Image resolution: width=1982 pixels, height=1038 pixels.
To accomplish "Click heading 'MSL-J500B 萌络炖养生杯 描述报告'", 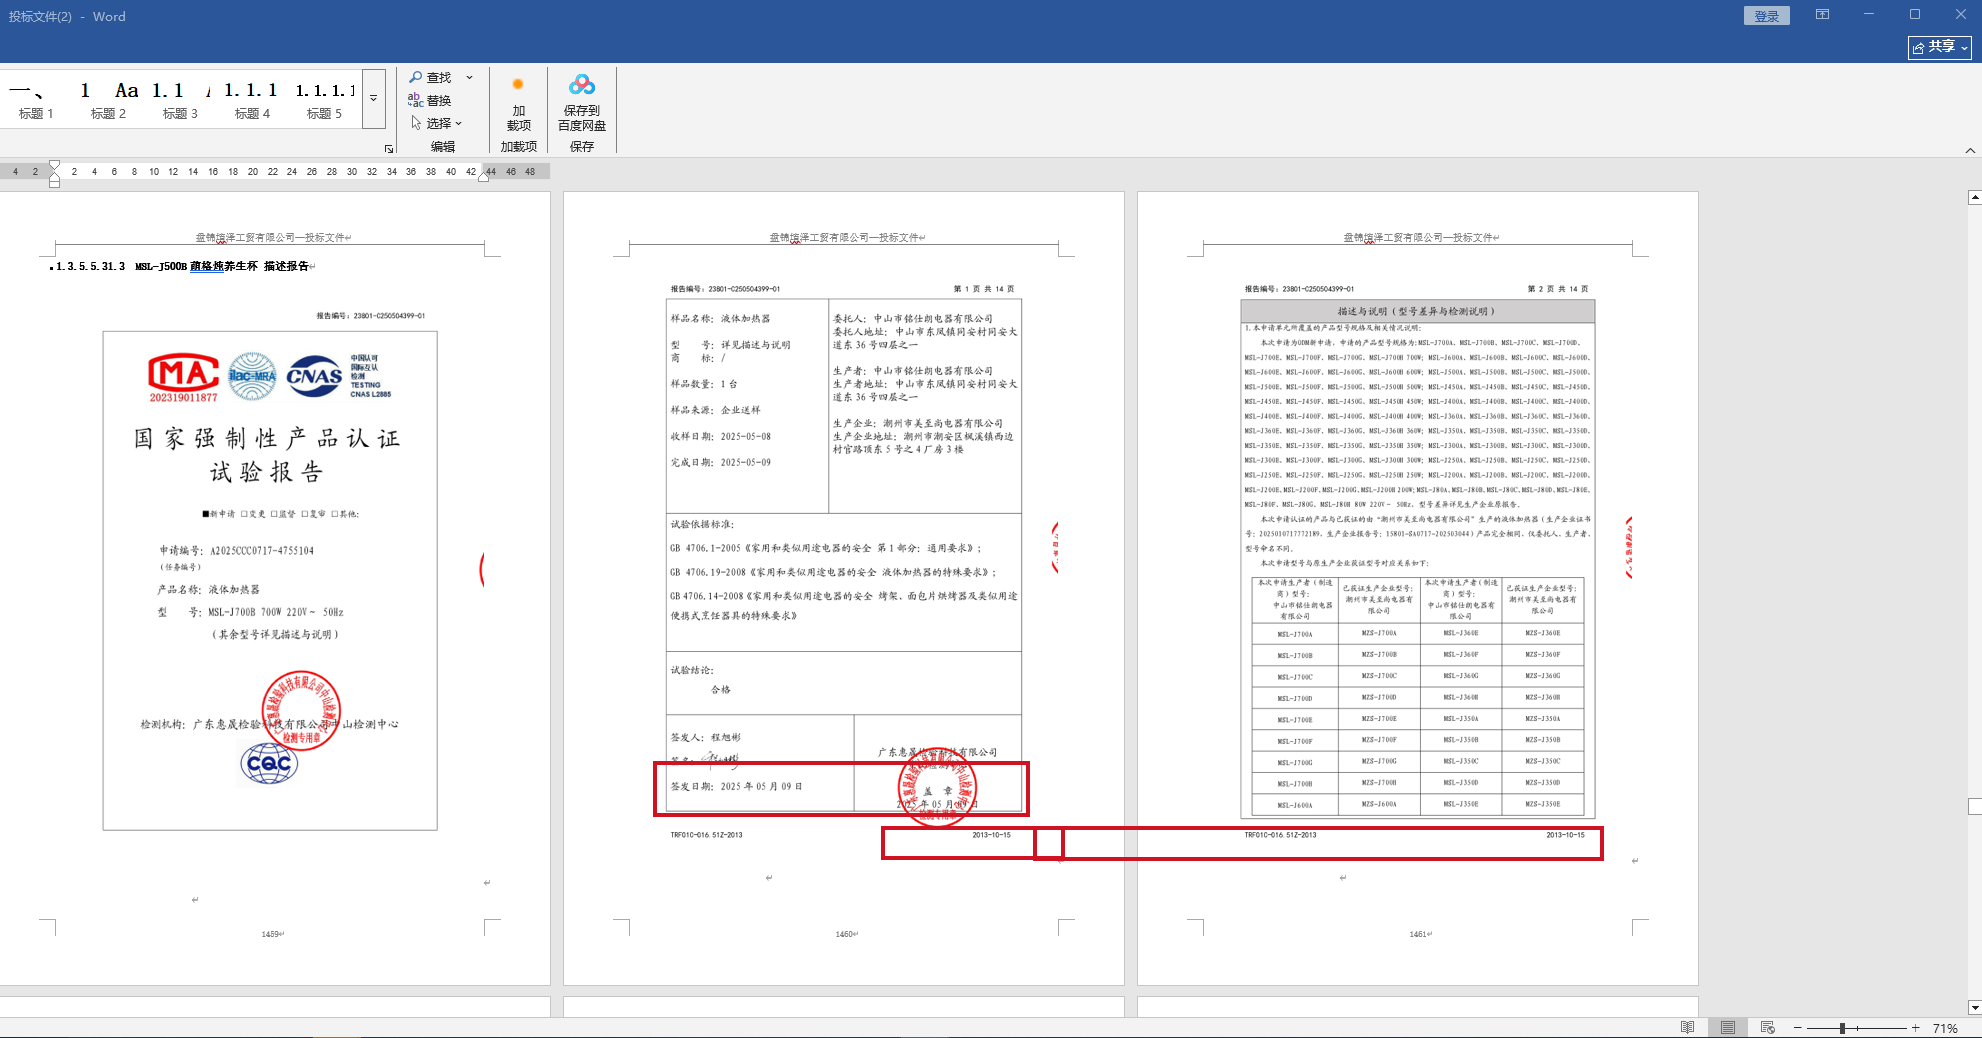I will click(x=222, y=266).
